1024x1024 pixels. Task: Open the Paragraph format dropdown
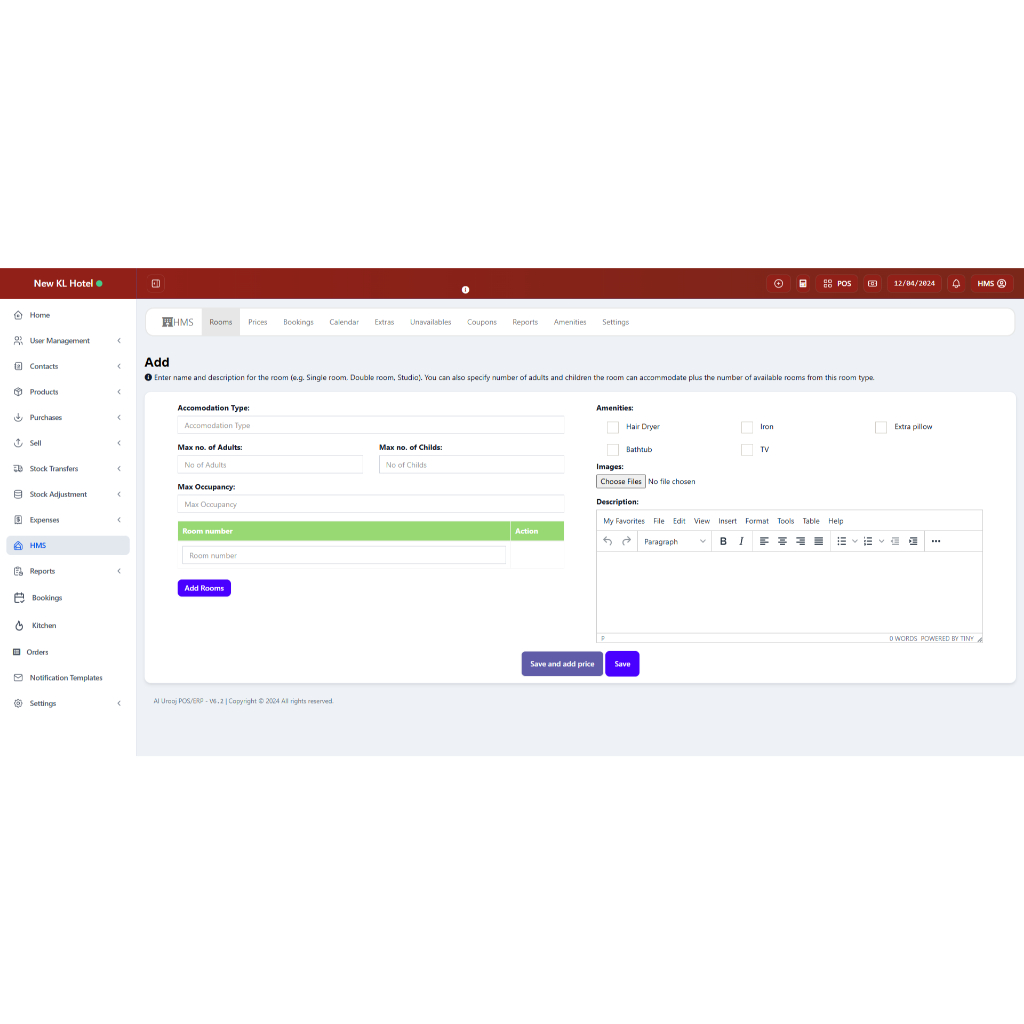click(x=675, y=541)
